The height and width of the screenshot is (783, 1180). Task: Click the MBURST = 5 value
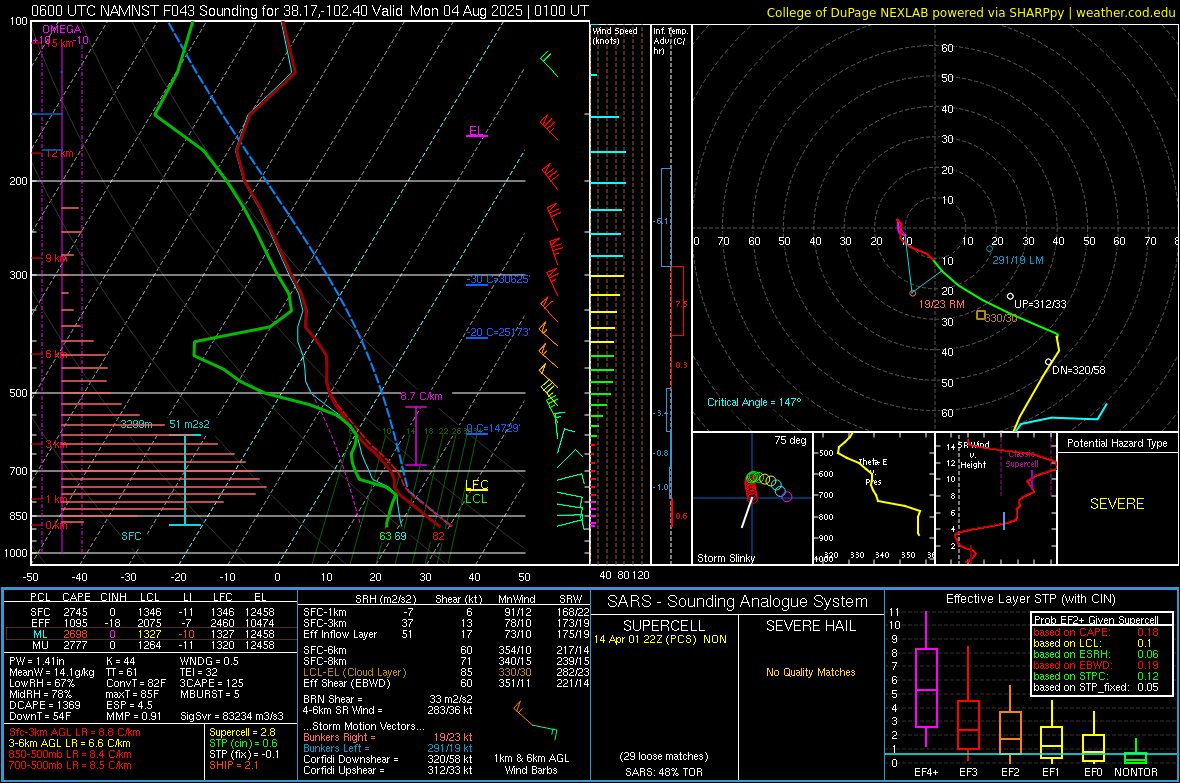tap(210, 694)
